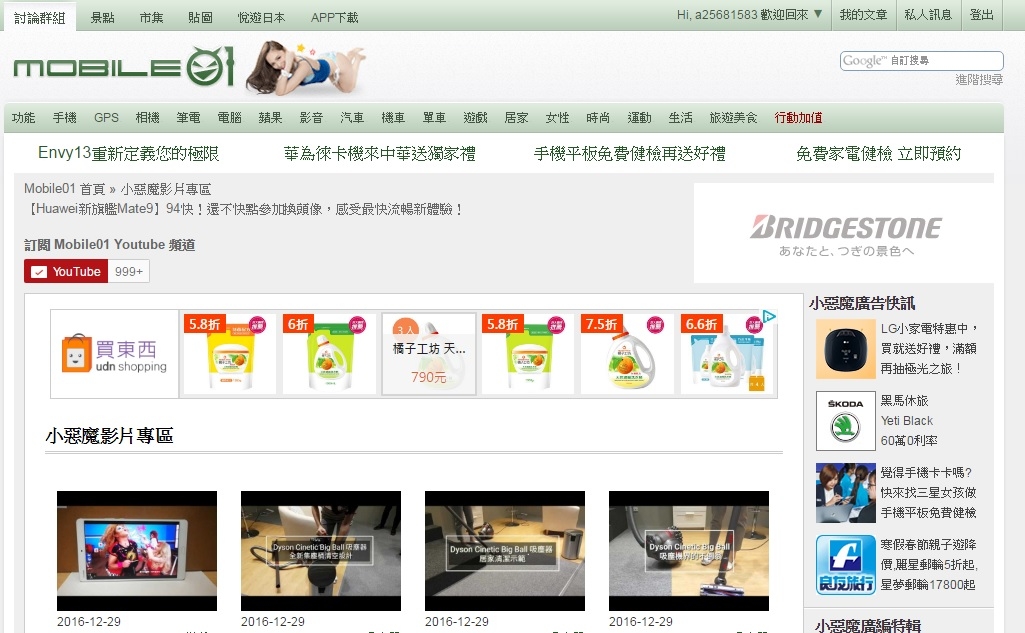
Task: Open the 相機 category menu
Action: (147, 118)
